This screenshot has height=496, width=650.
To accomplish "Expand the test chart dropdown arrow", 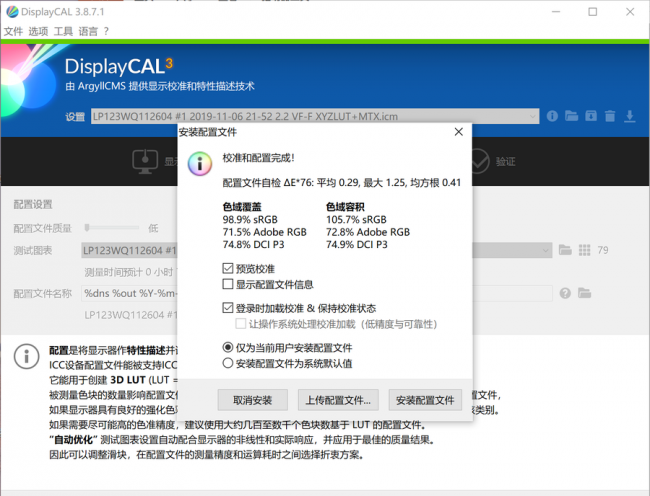I will [x=546, y=250].
